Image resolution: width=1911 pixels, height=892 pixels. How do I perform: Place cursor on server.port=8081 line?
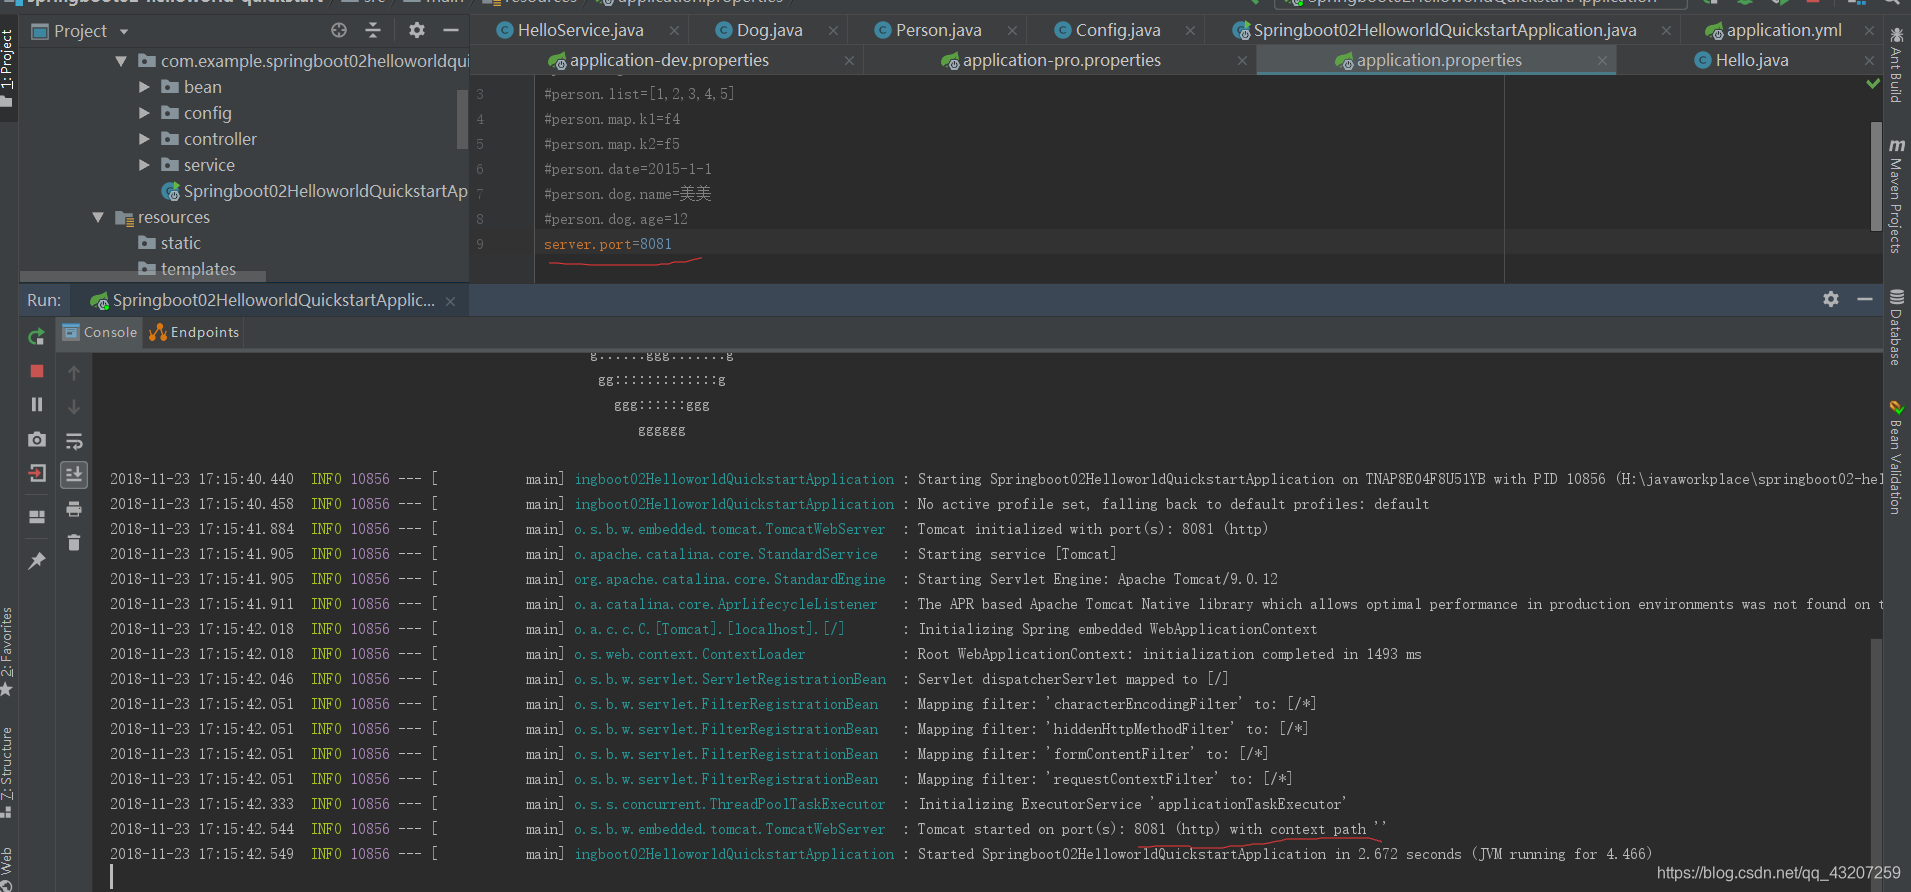607,244
